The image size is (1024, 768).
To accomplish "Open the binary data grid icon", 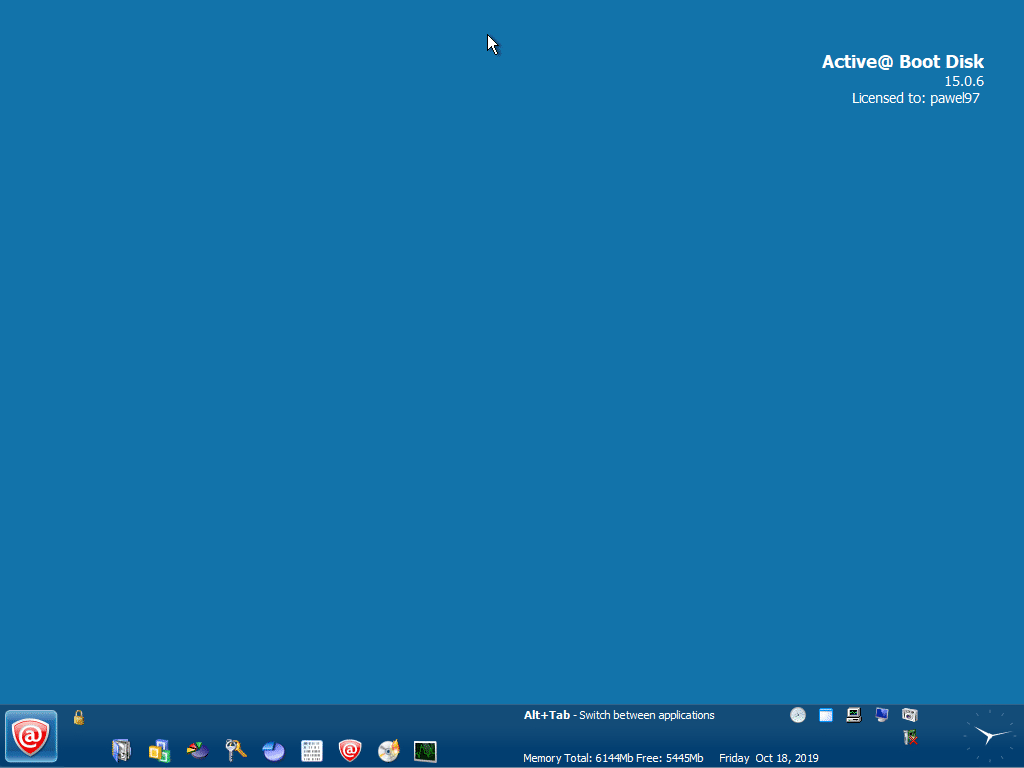I will (x=312, y=750).
